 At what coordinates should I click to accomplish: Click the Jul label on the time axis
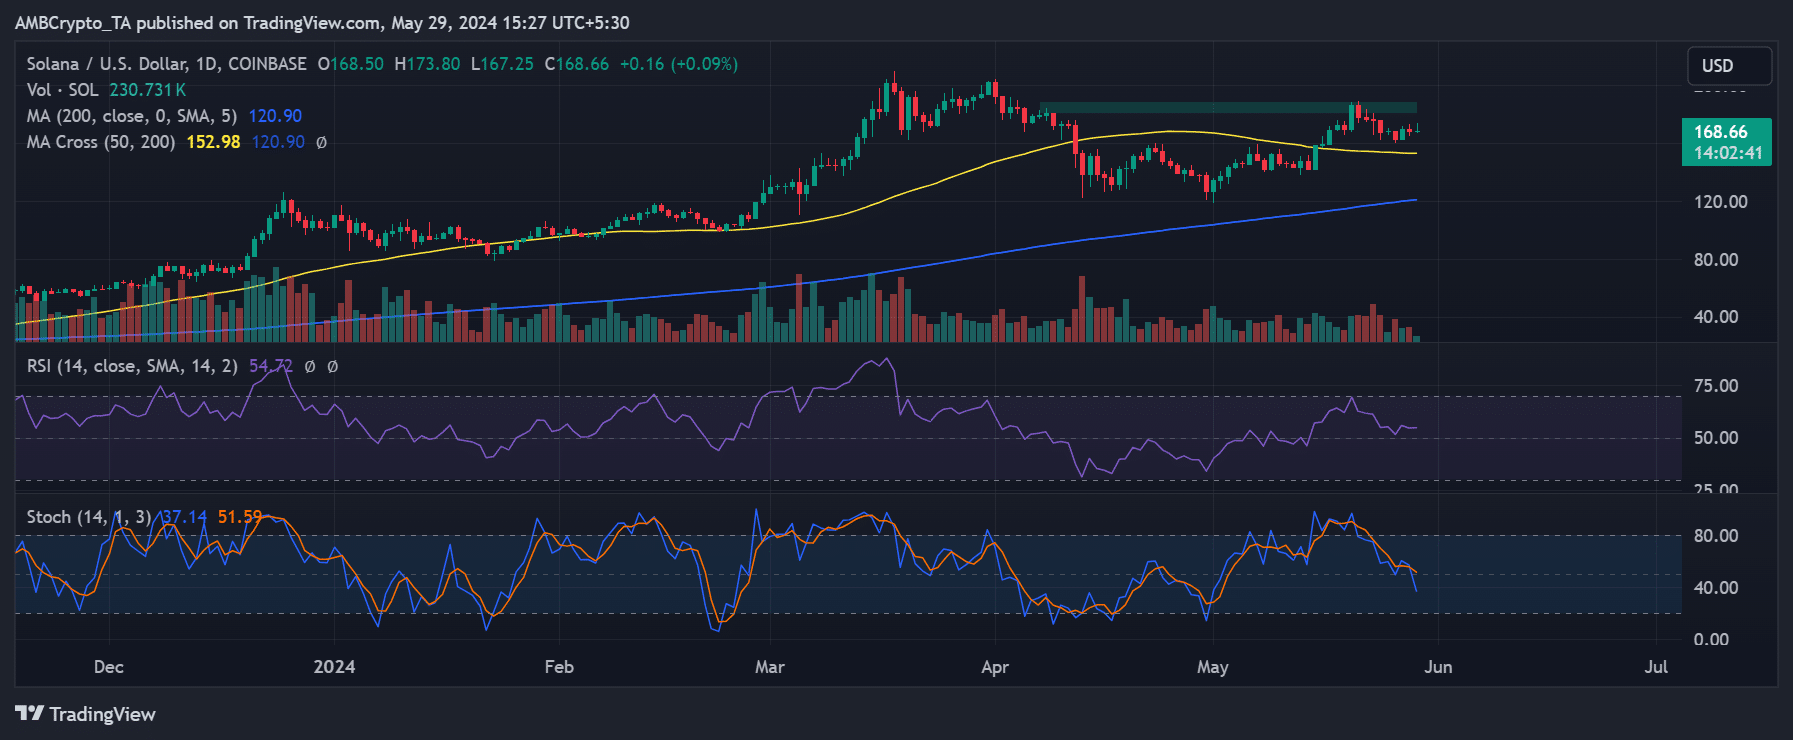click(x=1656, y=667)
